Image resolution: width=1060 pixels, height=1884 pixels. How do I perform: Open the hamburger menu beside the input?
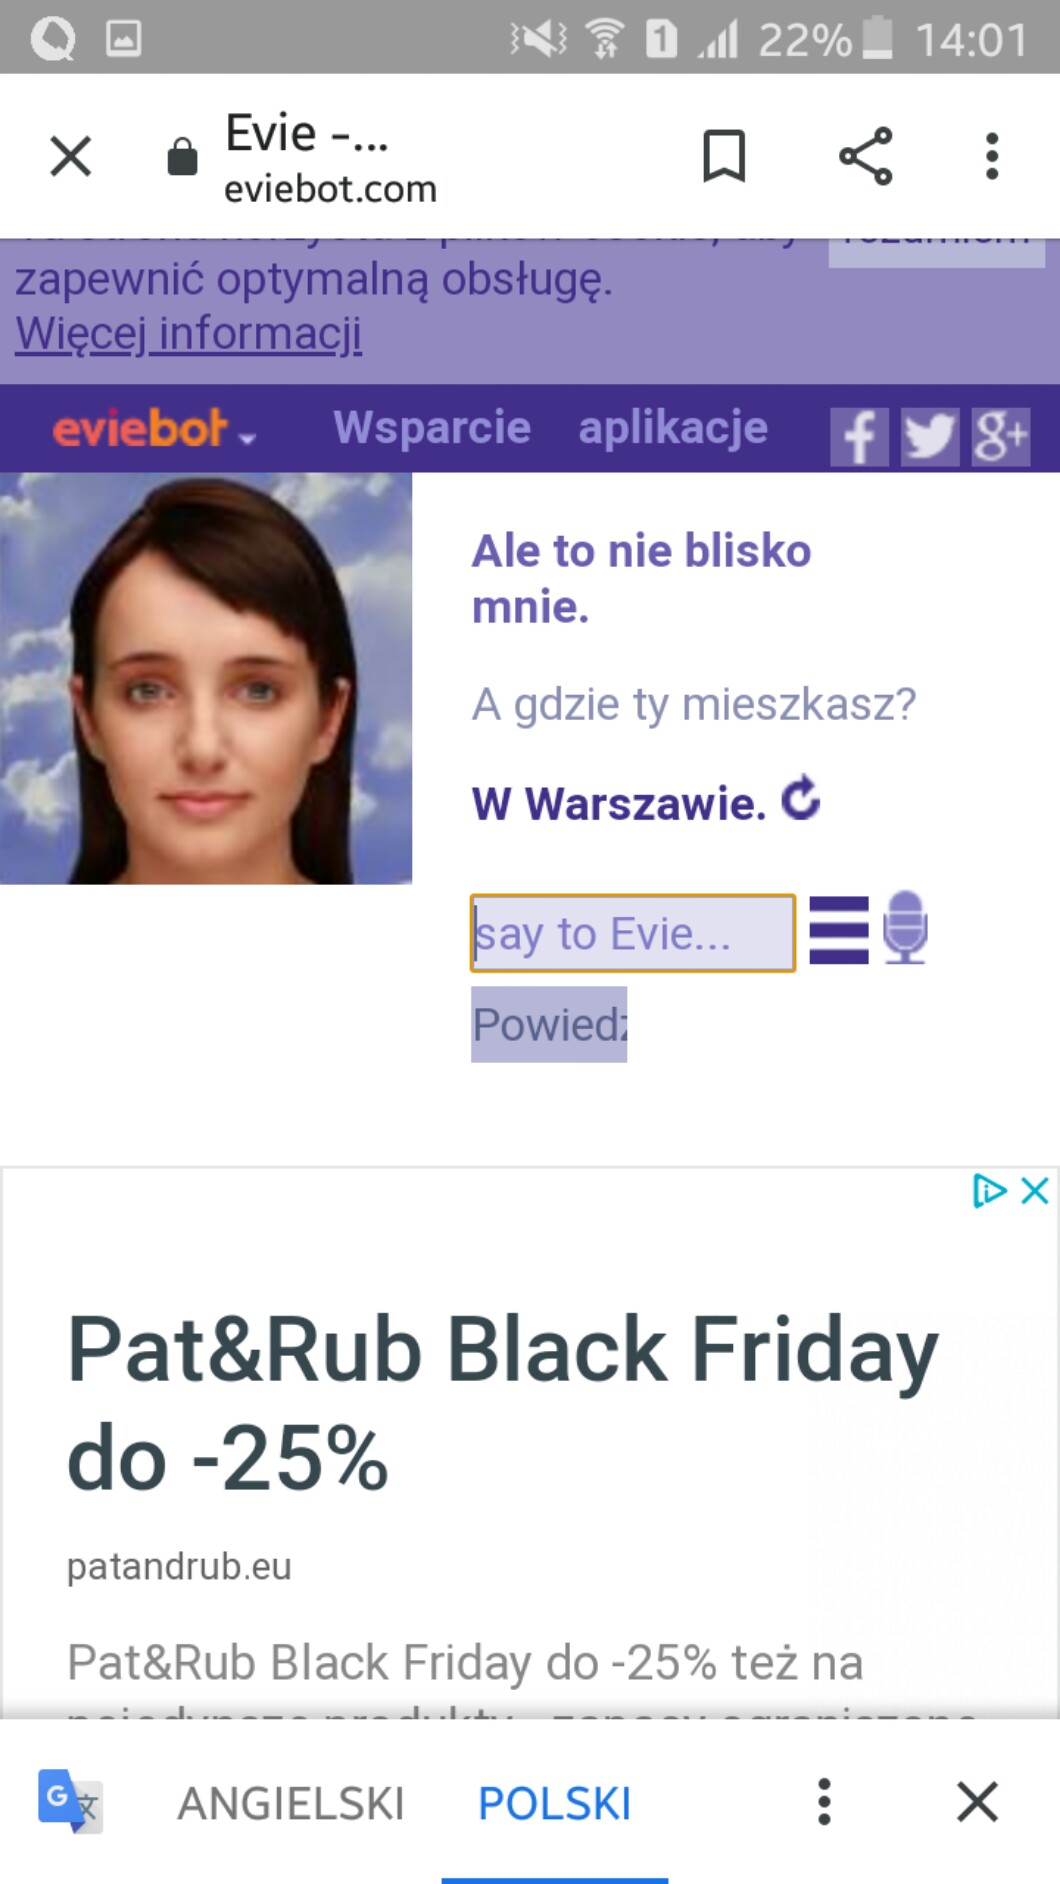point(838,930)
